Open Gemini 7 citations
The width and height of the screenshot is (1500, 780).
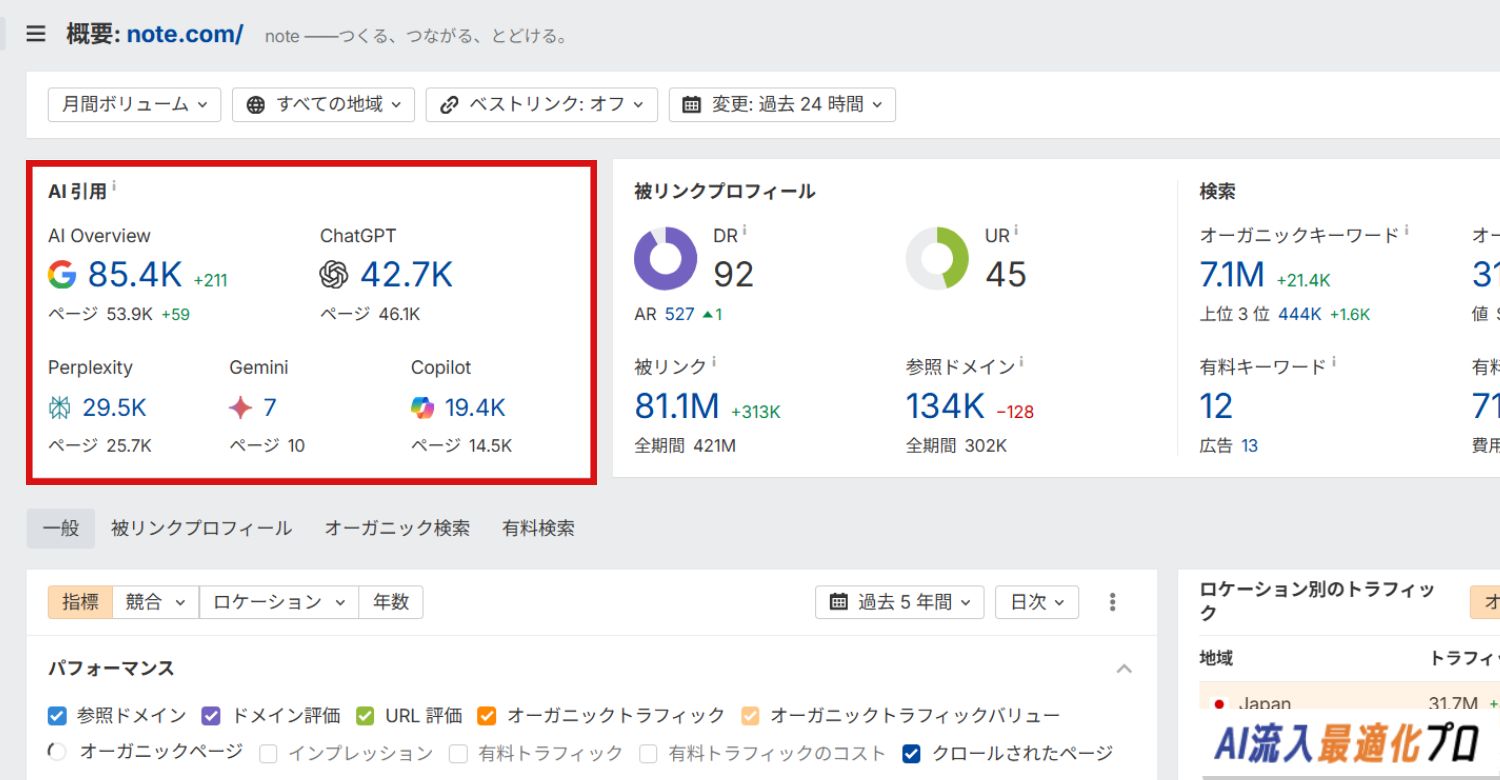(x=270, y=407)
